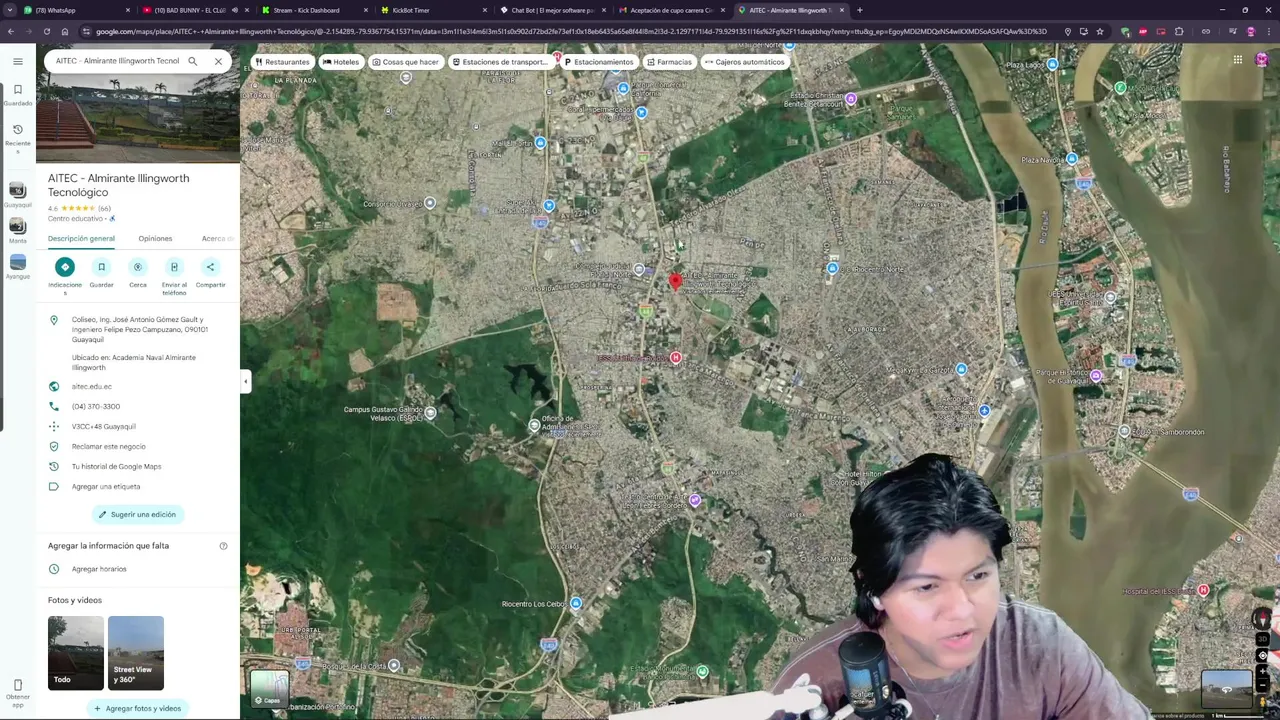Click the phone number (04) 370-3300
The image size is (1280, 720).
tap(96, 406)
